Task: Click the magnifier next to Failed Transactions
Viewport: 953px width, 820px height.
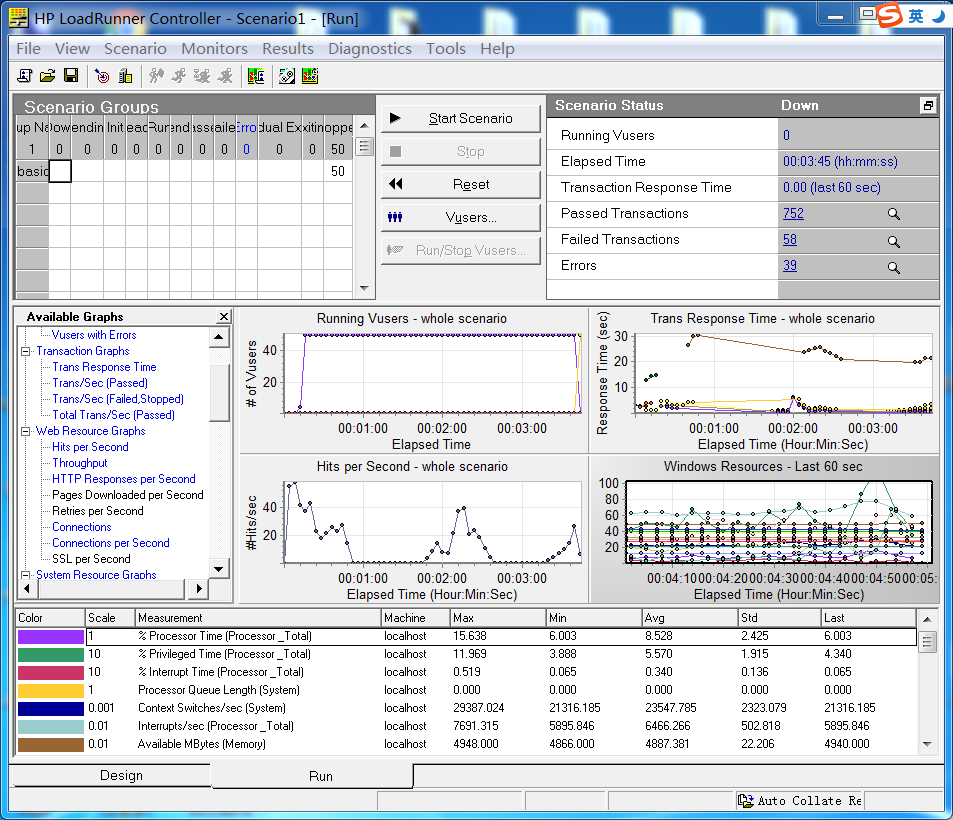Action: [893, 241]
